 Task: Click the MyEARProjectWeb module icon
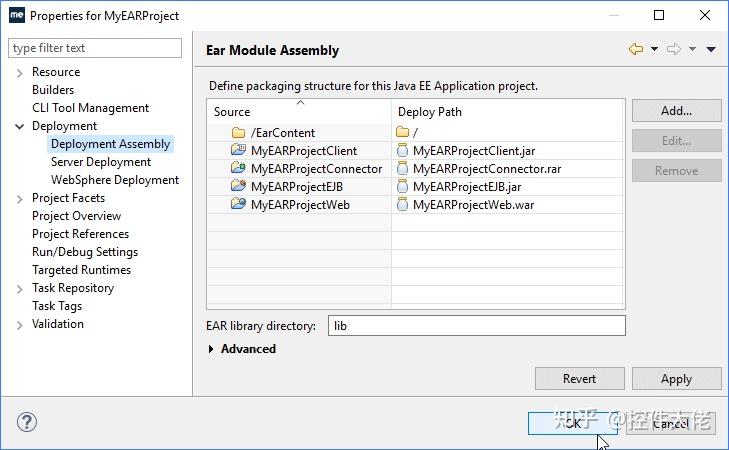[238, 205]
